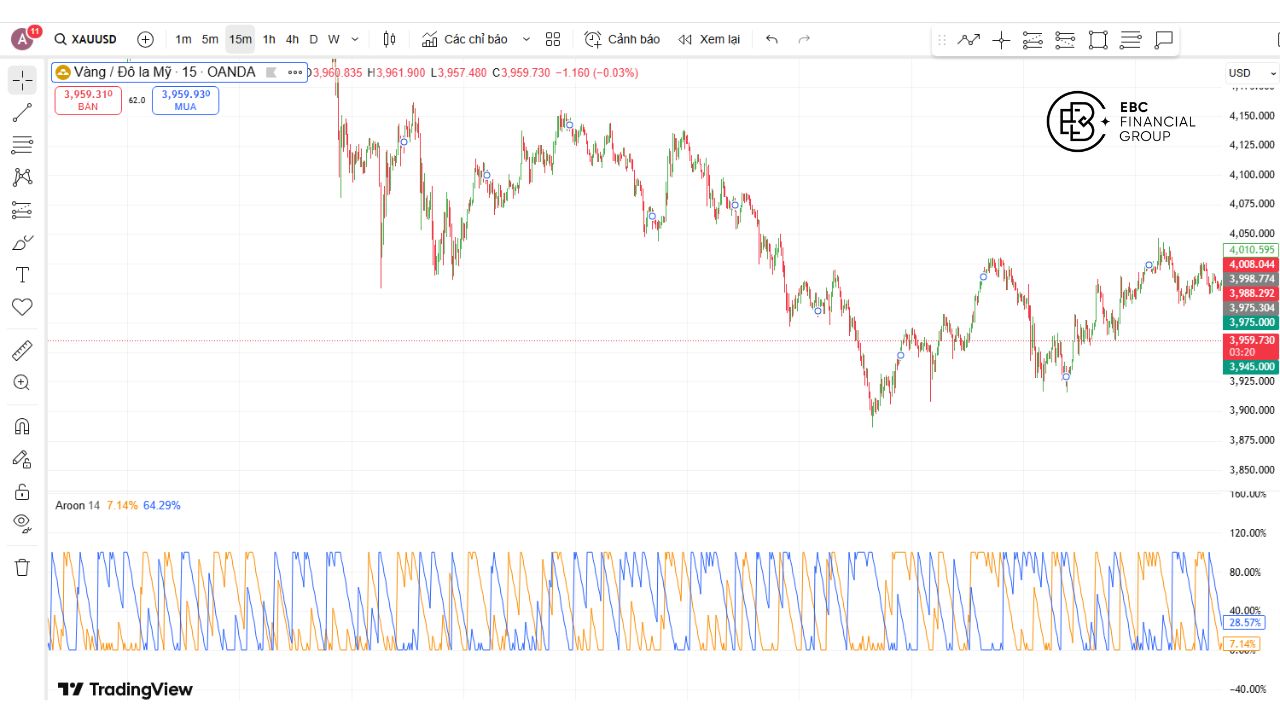
Task: Hide all drawings with eye icon
Action: click(22, 522)
